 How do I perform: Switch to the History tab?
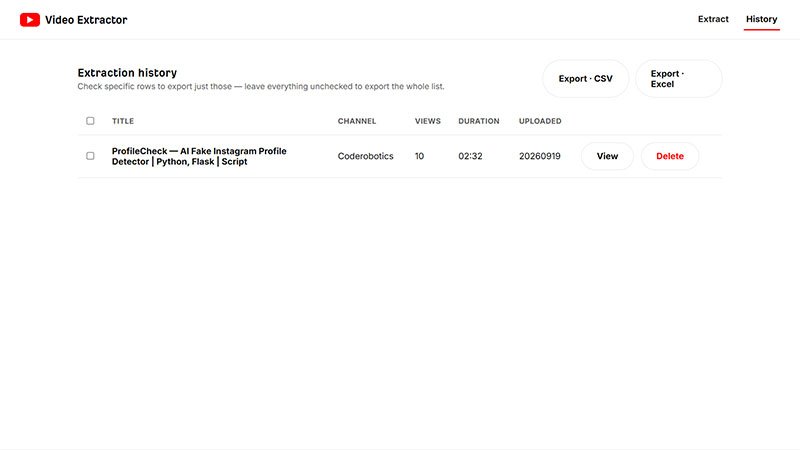click(x=761, y=19)
